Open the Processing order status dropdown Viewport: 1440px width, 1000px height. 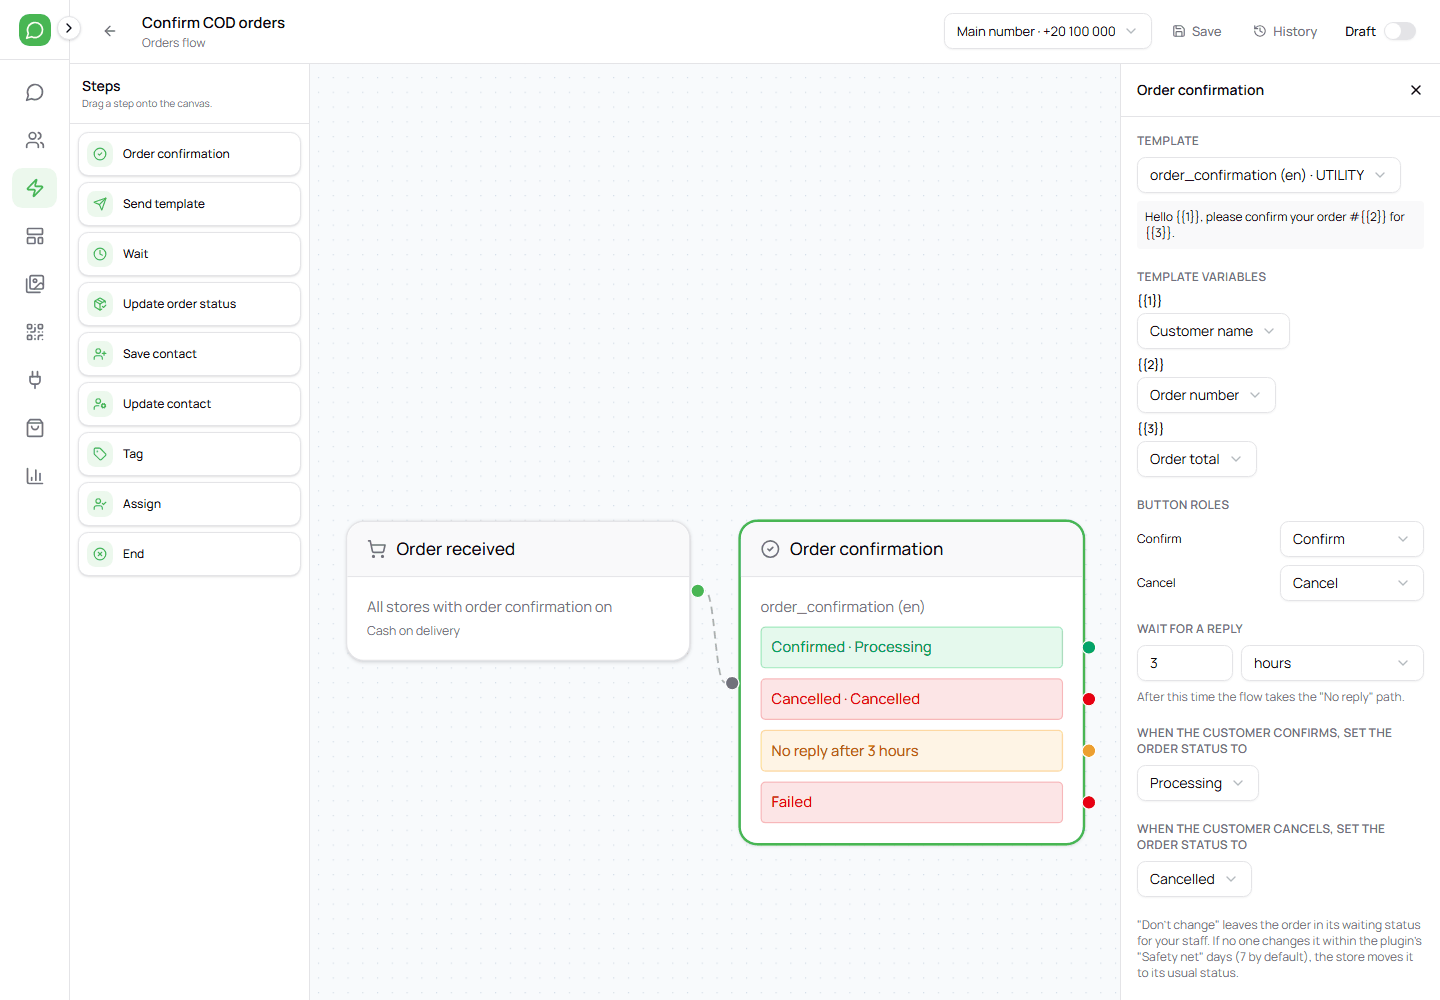(1197, 783)
